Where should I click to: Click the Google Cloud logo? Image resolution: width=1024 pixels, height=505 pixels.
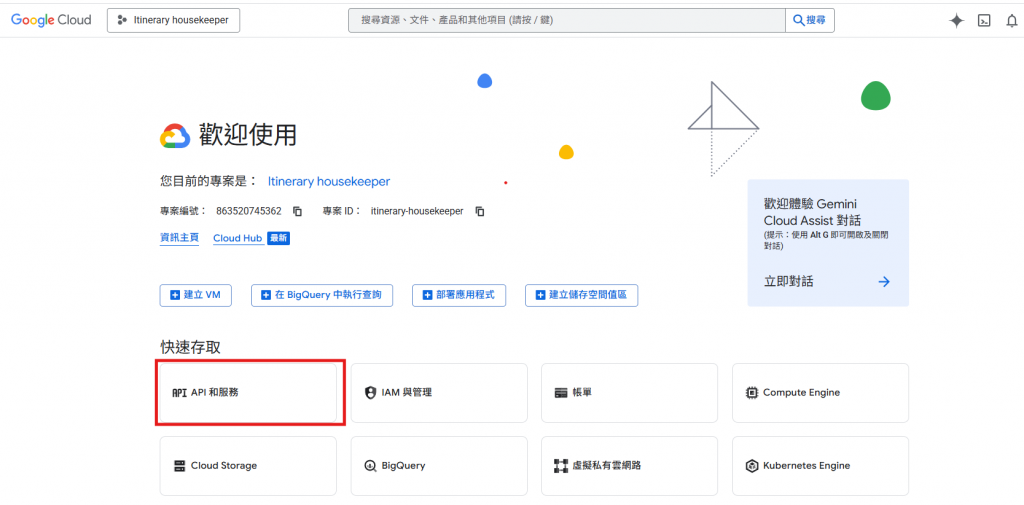point(51,20)
